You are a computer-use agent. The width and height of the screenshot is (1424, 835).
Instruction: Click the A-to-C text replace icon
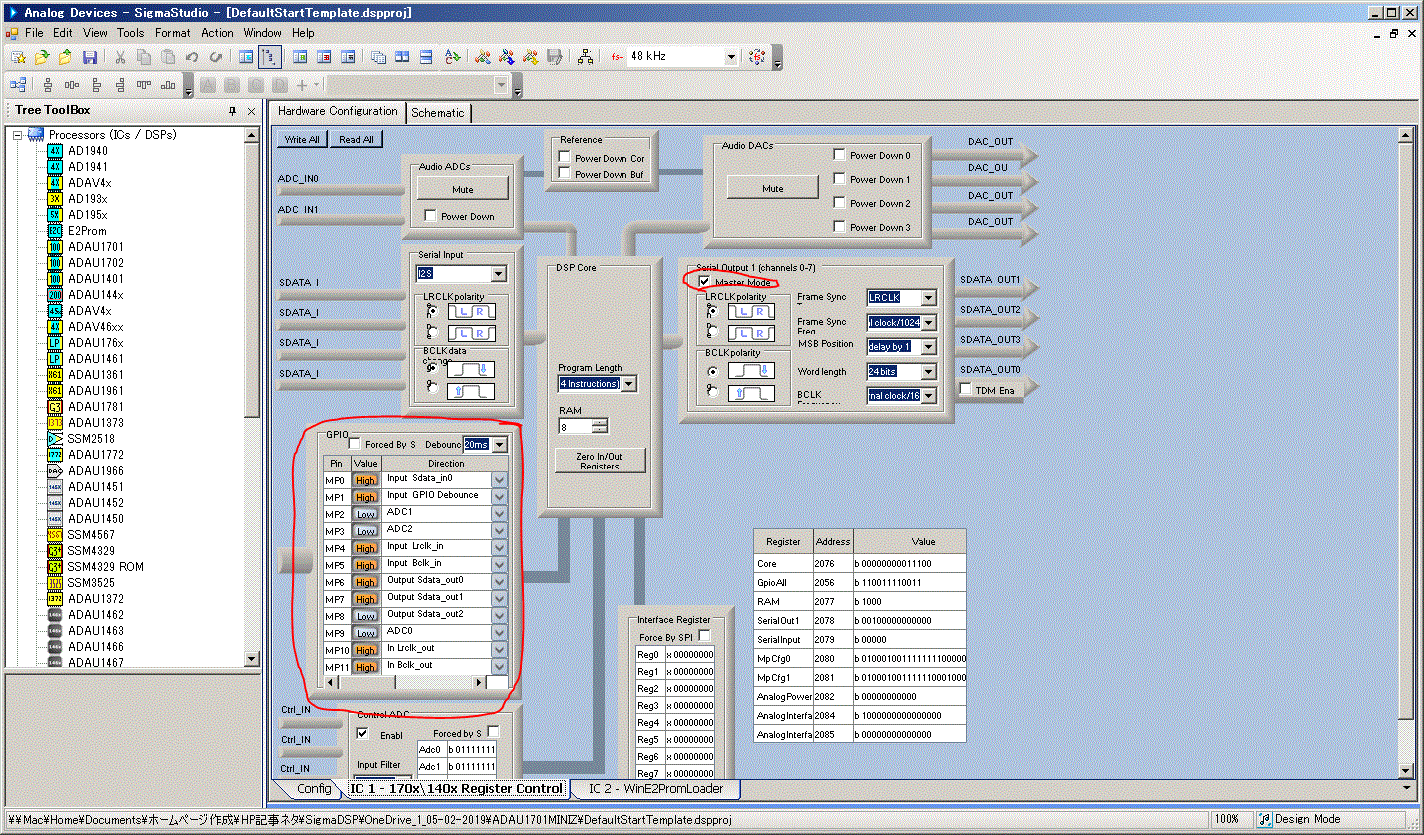click(452, 57)
